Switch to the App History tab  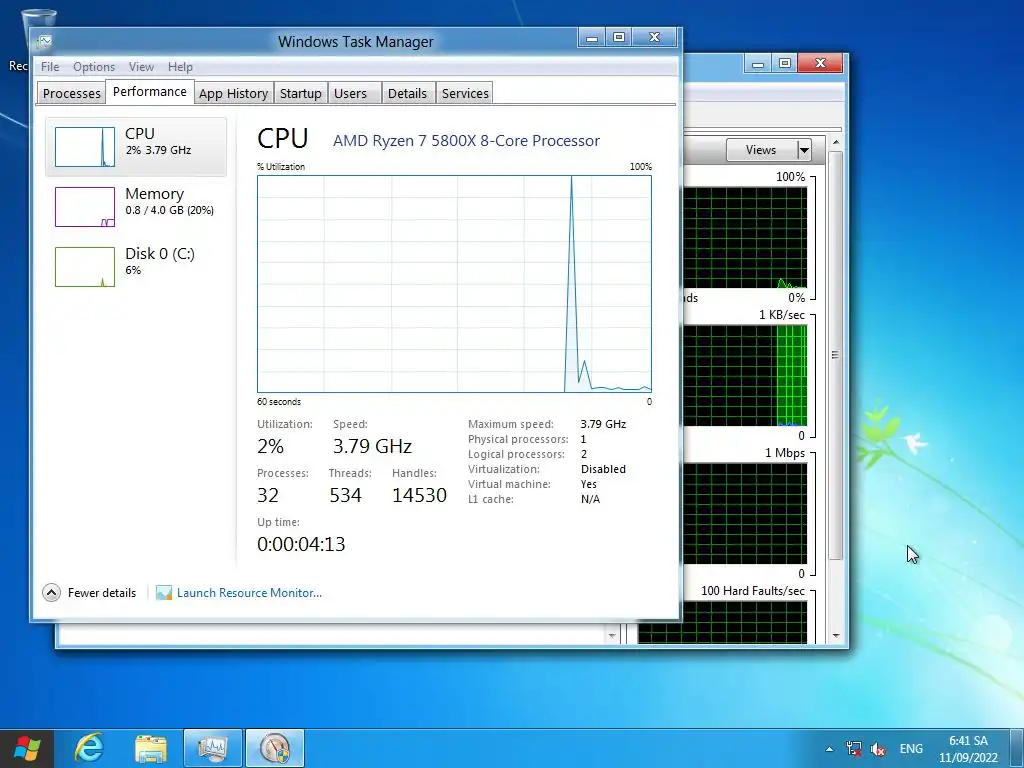click(233, 93)
